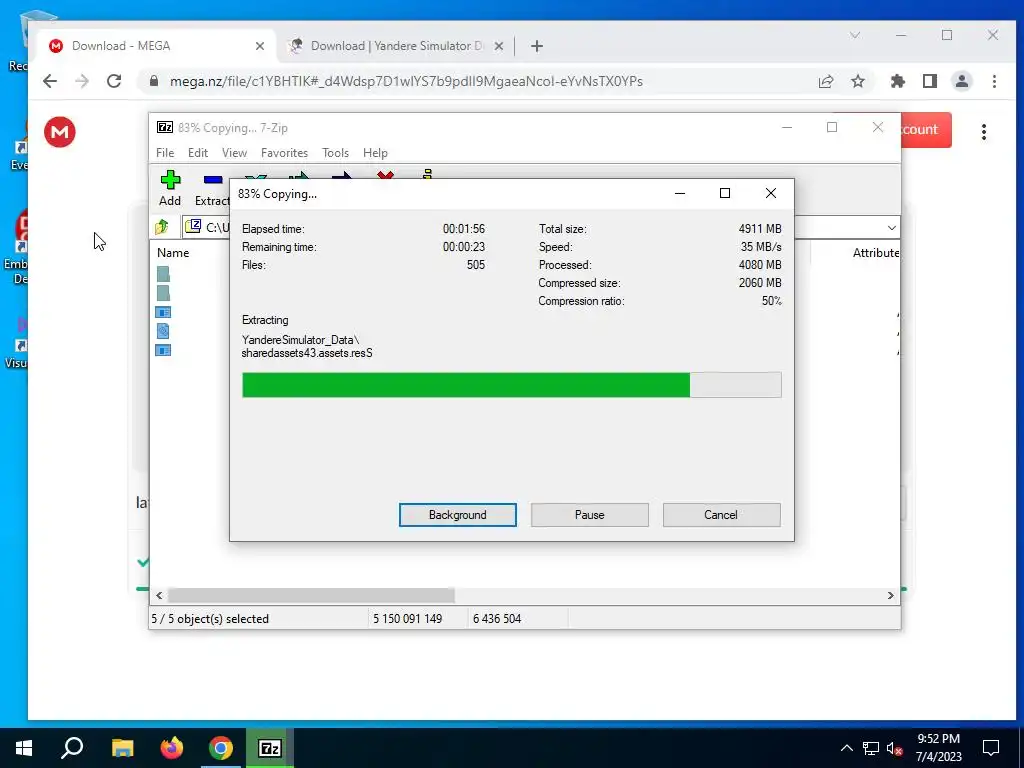
Task: Open Chrome profile avatar icon
Action: (x=962, y=81)
